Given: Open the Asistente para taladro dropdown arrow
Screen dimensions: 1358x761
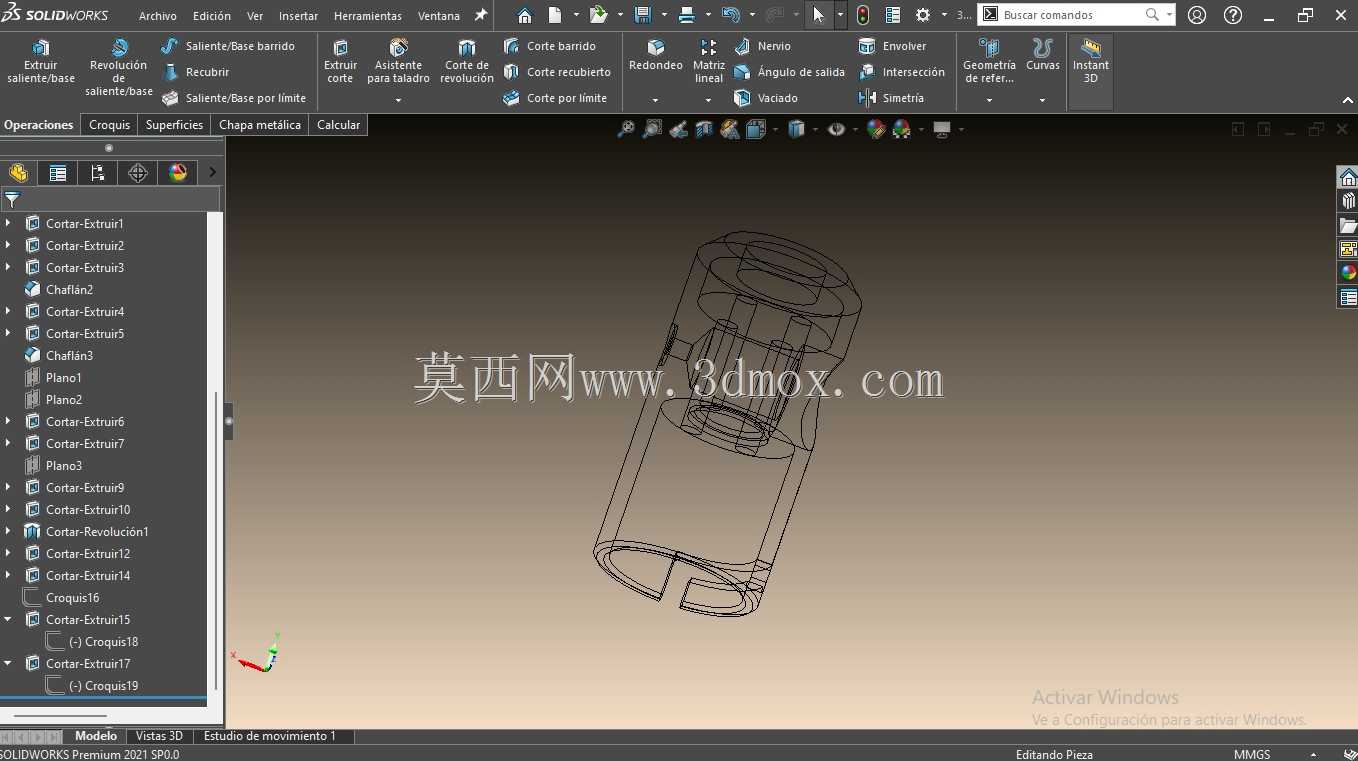Looking at the screenshot, I should (x=398, y=100).
